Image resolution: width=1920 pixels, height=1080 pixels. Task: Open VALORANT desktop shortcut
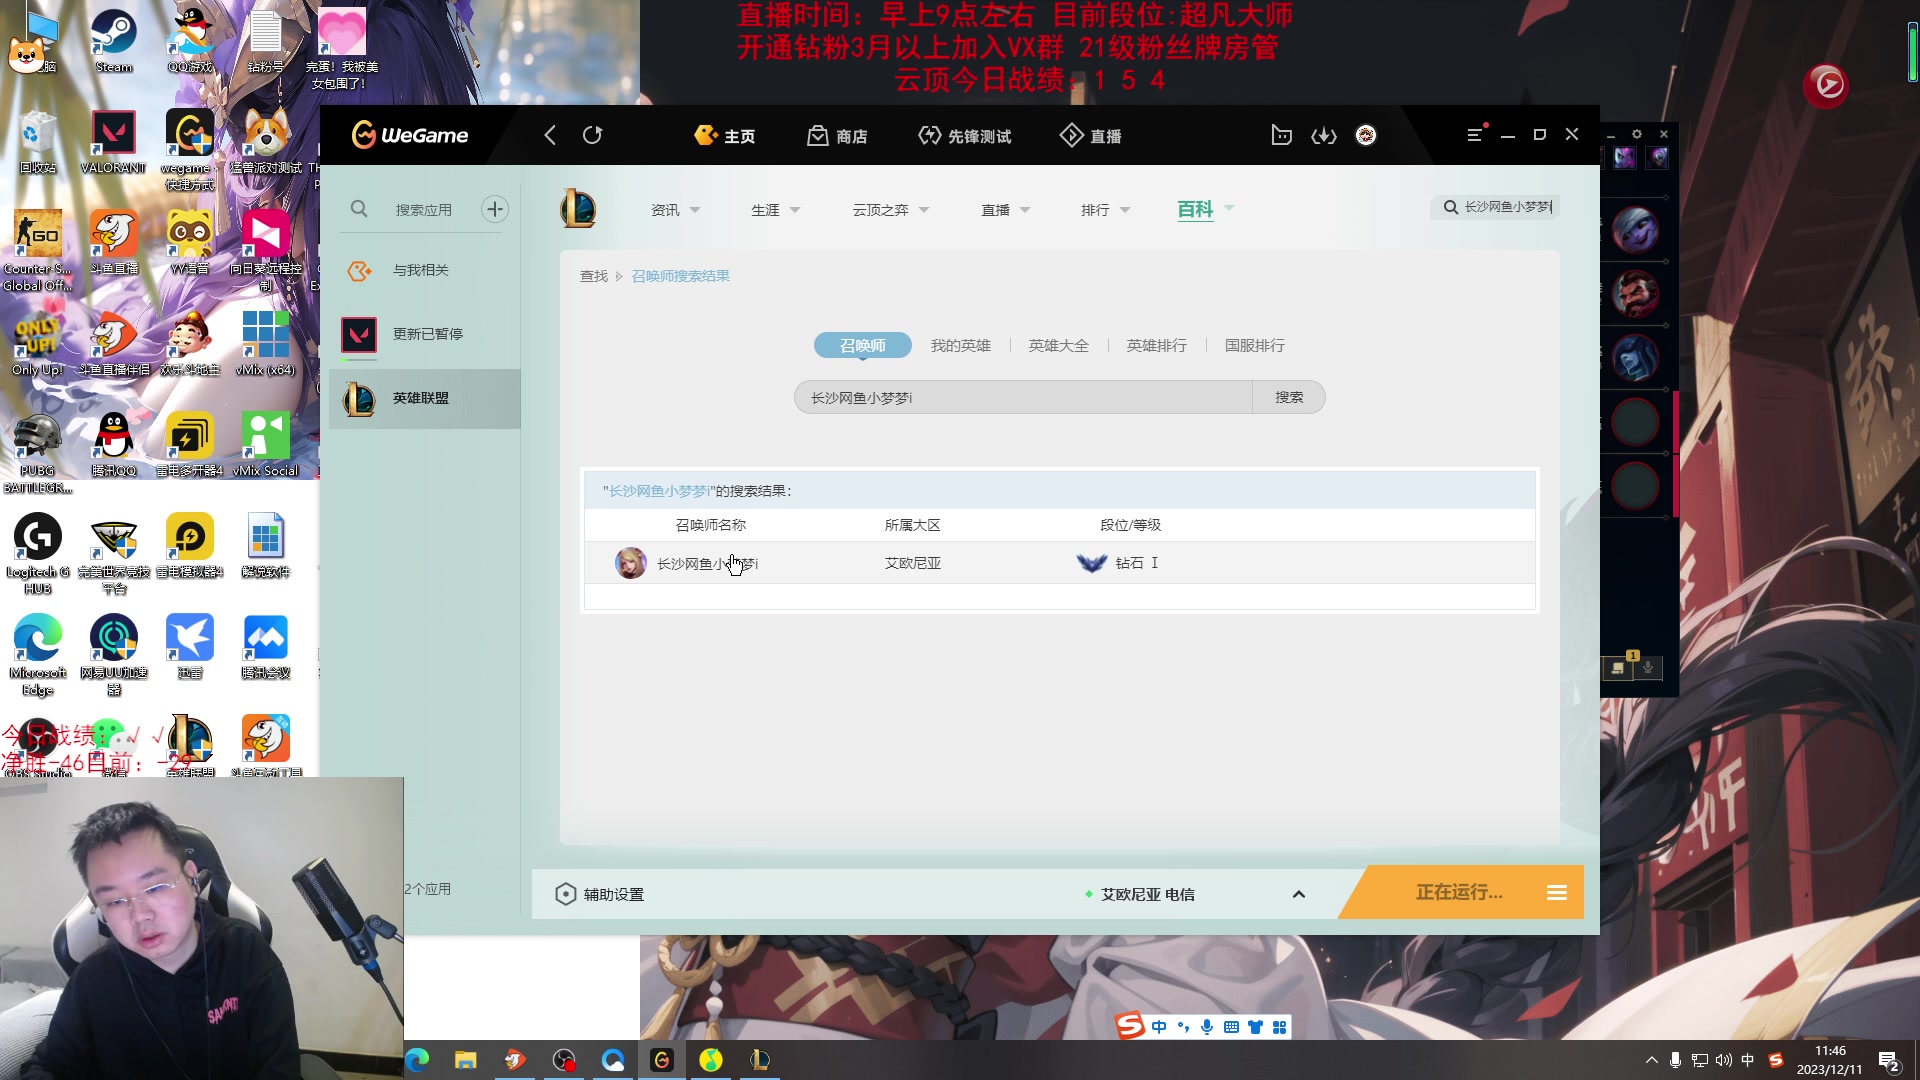(x=113, y=142)
